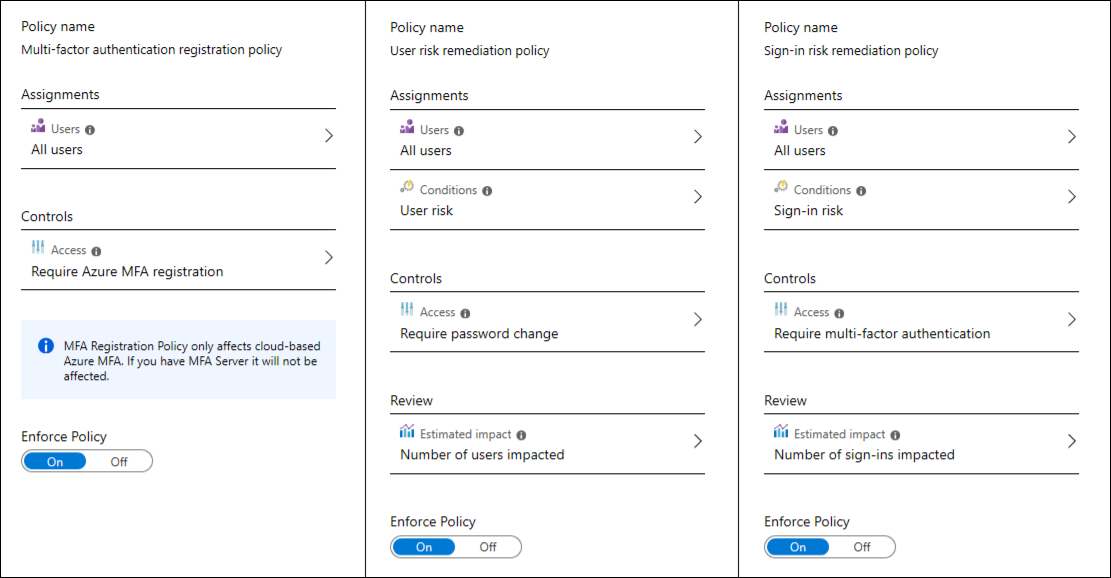The image size is (1111, 578).
Task: Expand Users chevron in MFA registration policy
Action: (328, 136)
